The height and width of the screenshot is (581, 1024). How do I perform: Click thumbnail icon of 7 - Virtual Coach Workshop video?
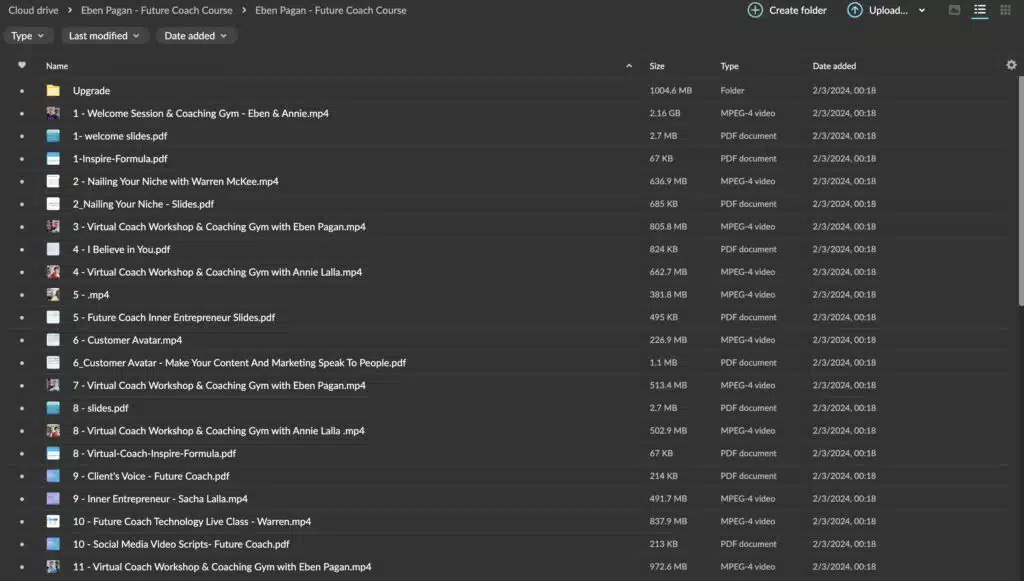click(x=53, y=385)
